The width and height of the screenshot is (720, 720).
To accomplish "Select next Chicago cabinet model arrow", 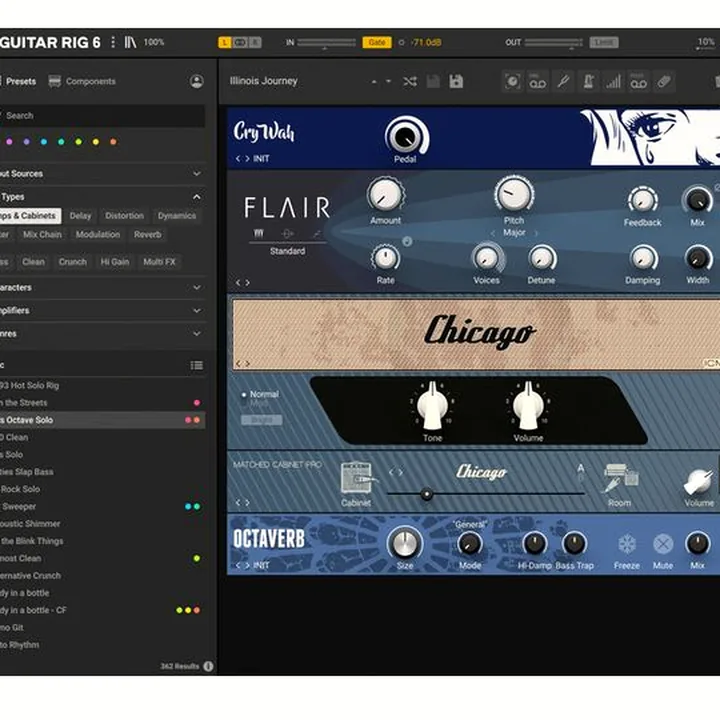I will [401, 472].
